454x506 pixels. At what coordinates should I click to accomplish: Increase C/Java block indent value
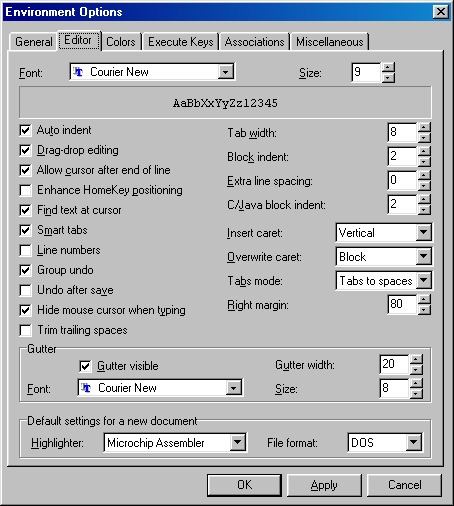point(424,199)
